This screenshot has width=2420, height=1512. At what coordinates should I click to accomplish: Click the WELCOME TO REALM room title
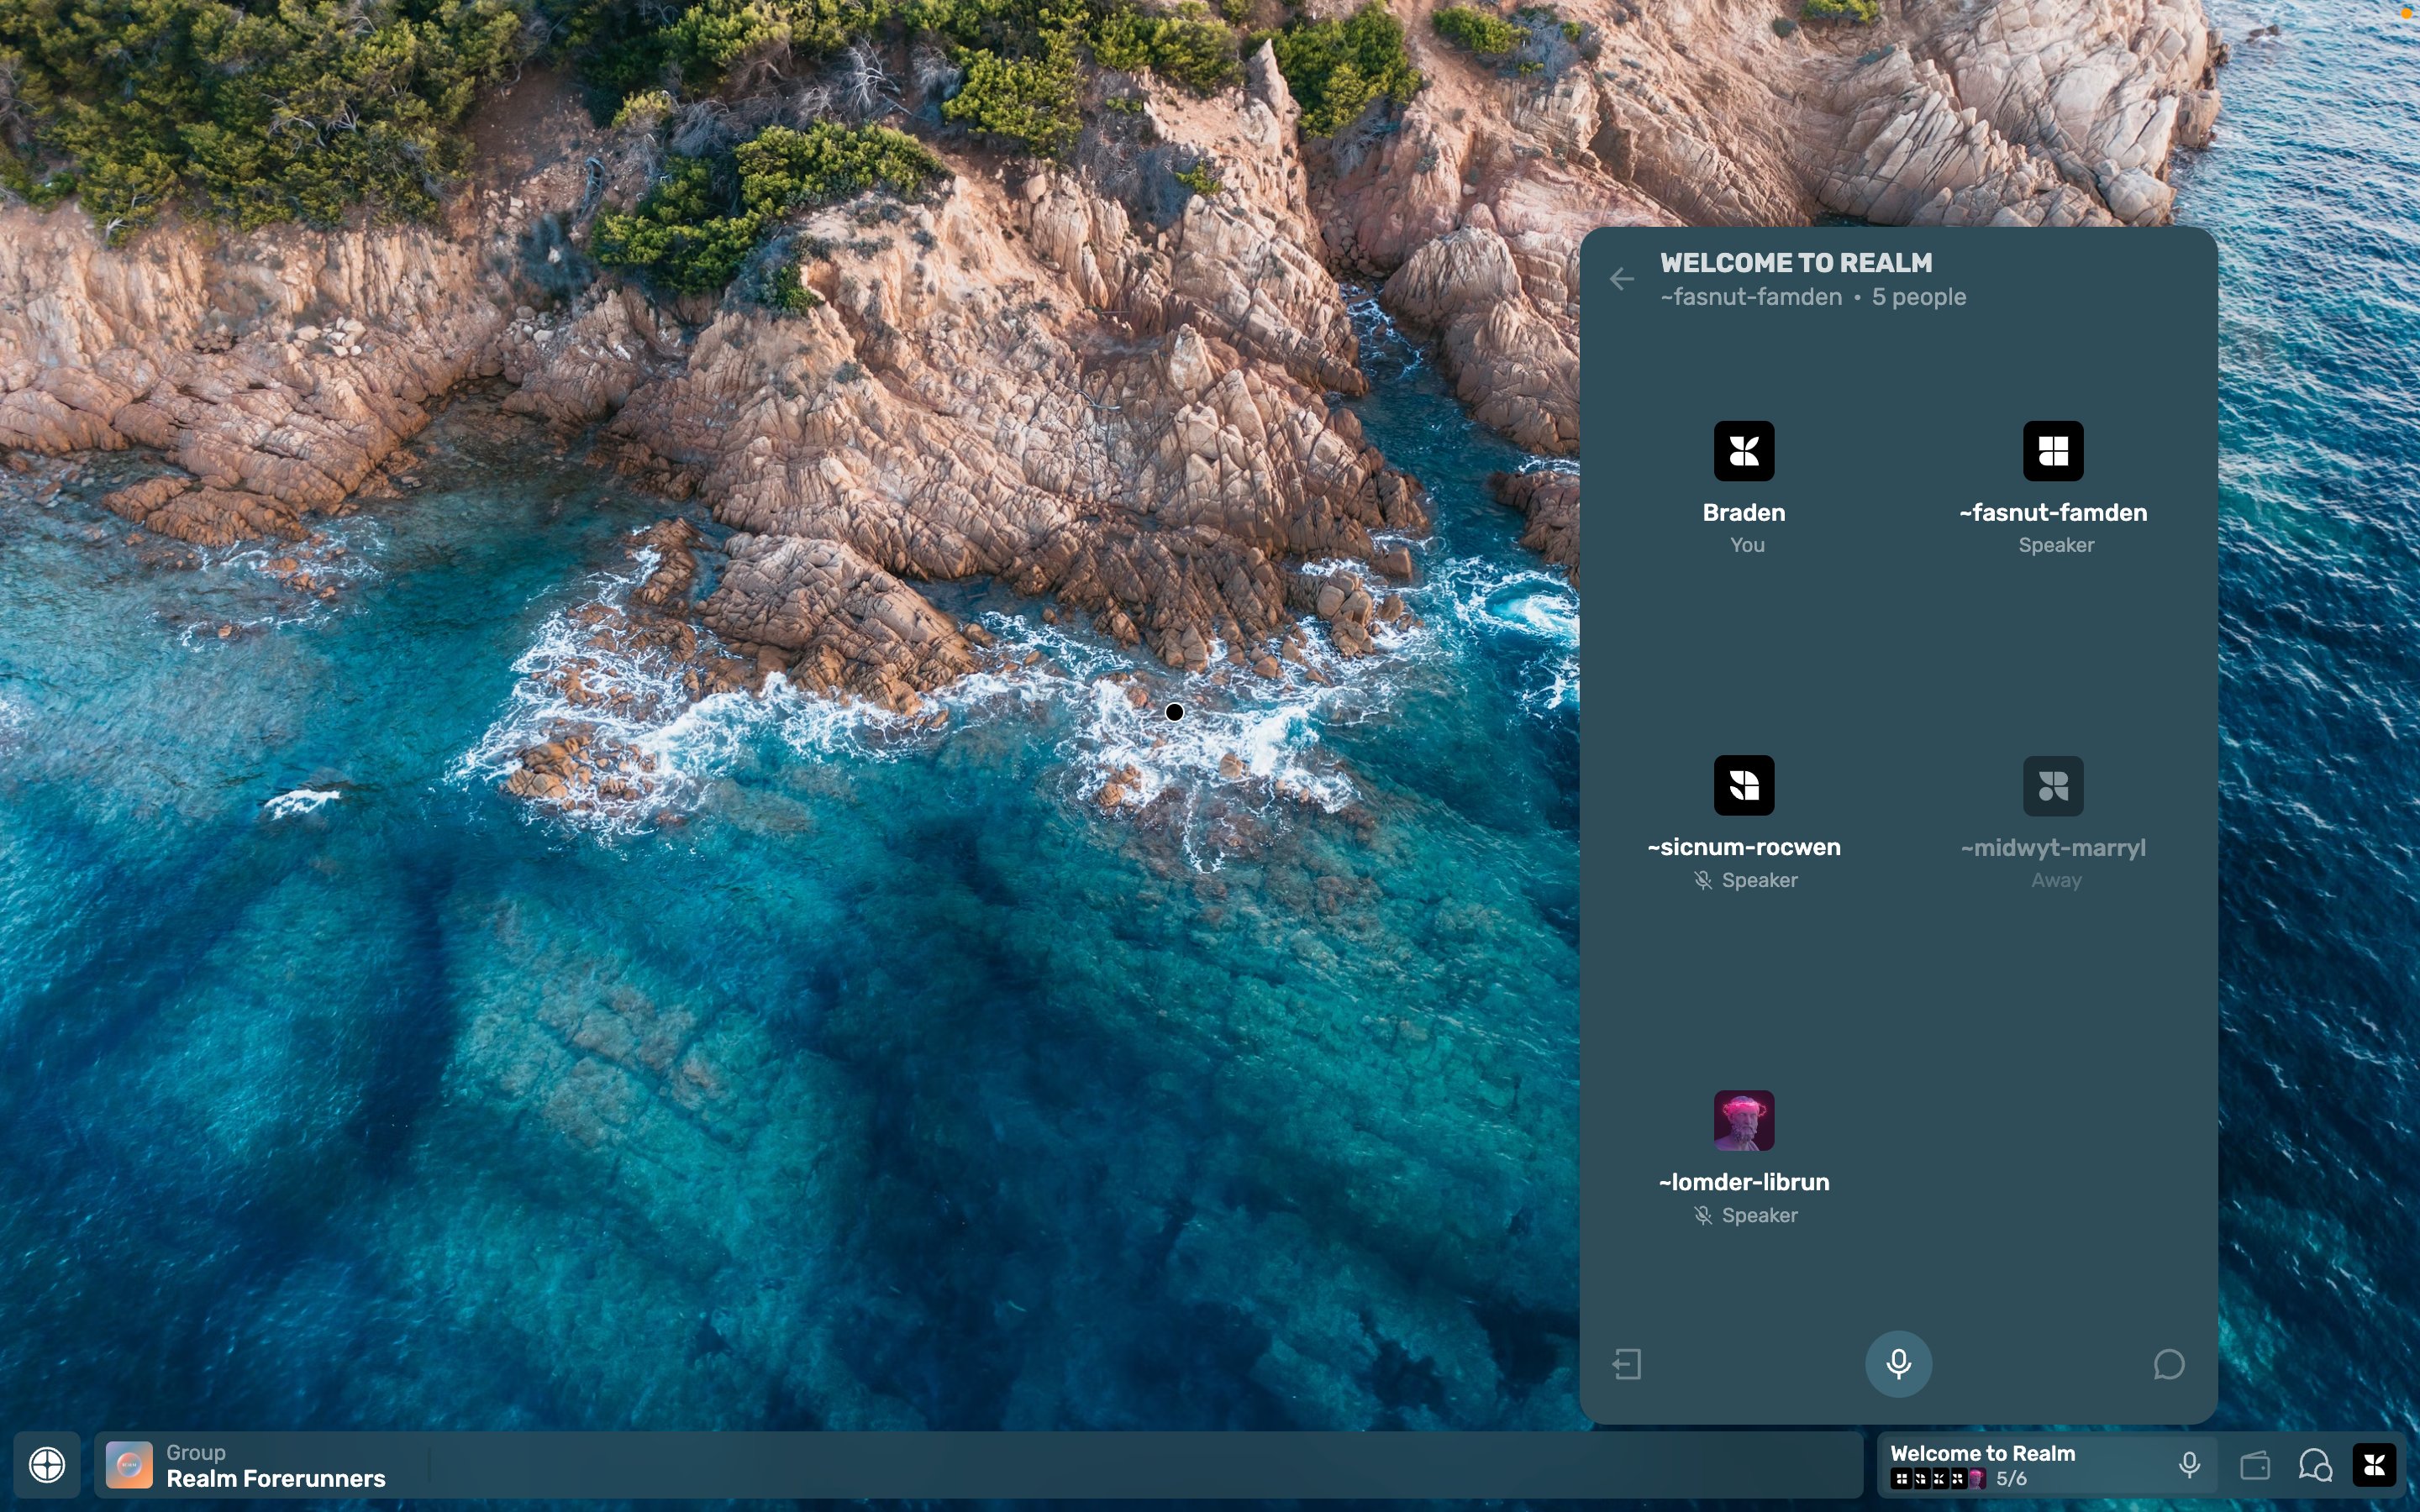1796,263
